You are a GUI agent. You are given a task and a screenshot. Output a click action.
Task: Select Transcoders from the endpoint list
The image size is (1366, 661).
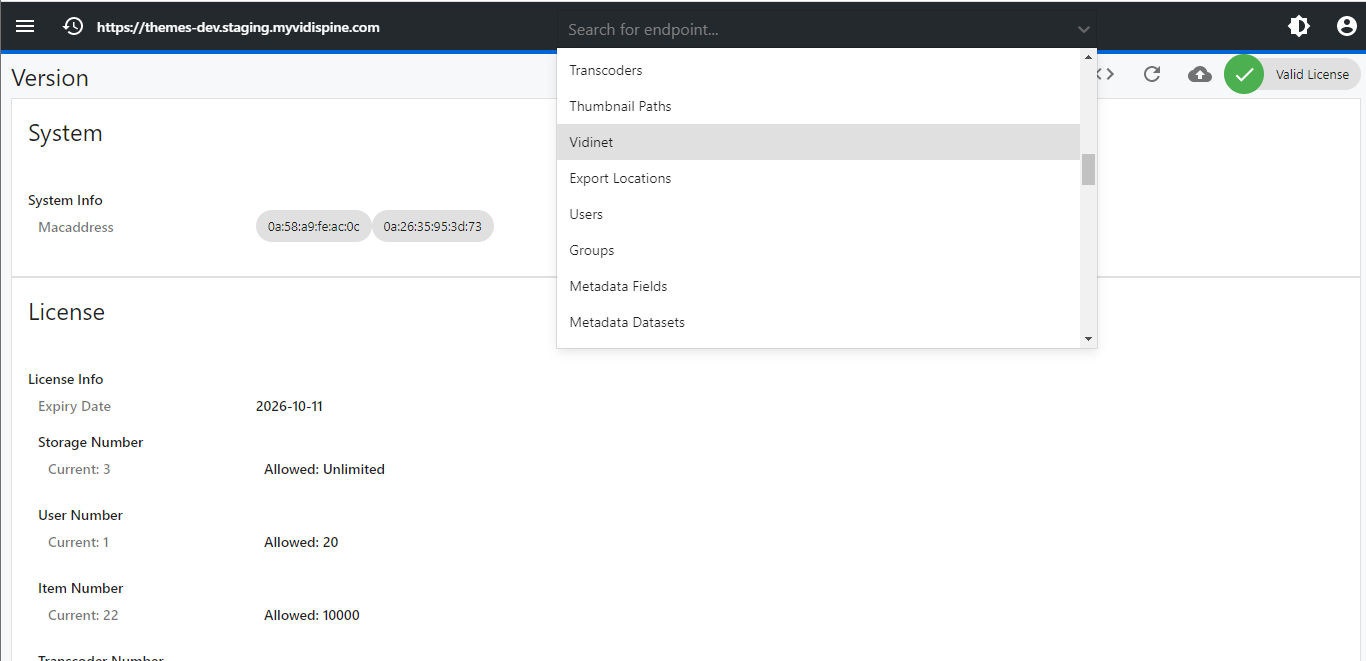[x=606, y=70]
